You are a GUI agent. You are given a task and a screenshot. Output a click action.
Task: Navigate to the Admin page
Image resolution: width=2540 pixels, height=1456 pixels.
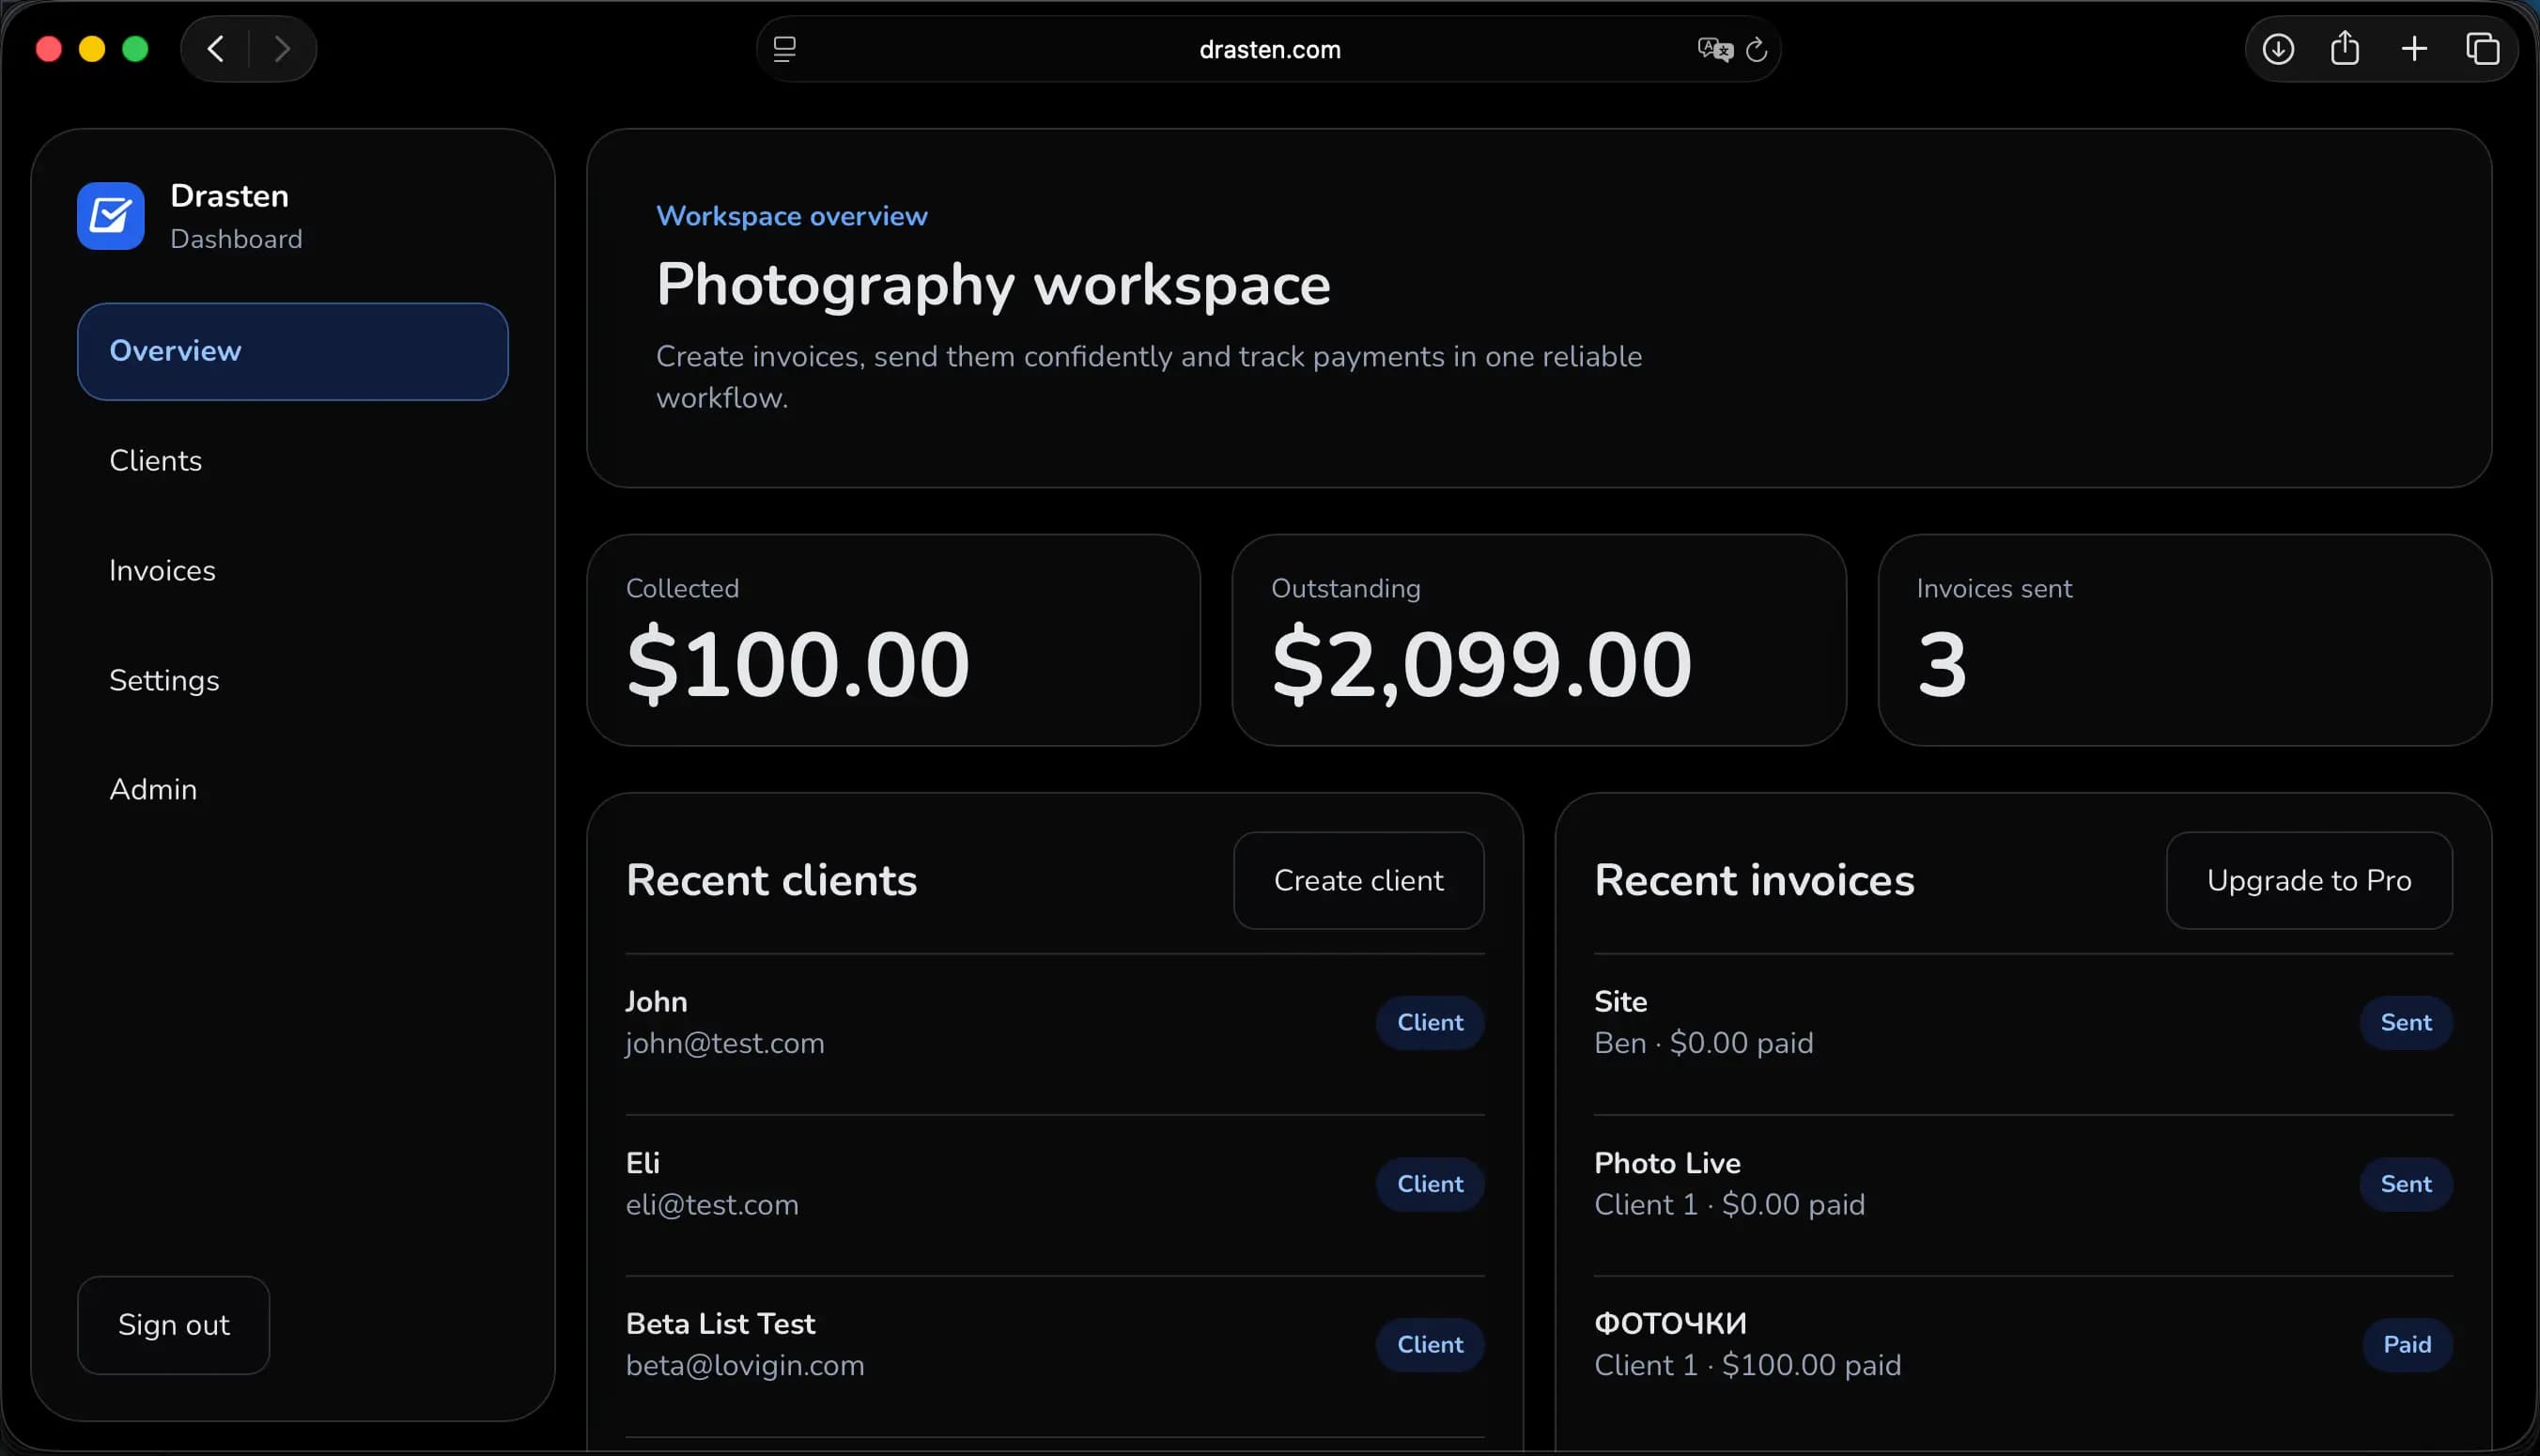[x=293, y=790]
